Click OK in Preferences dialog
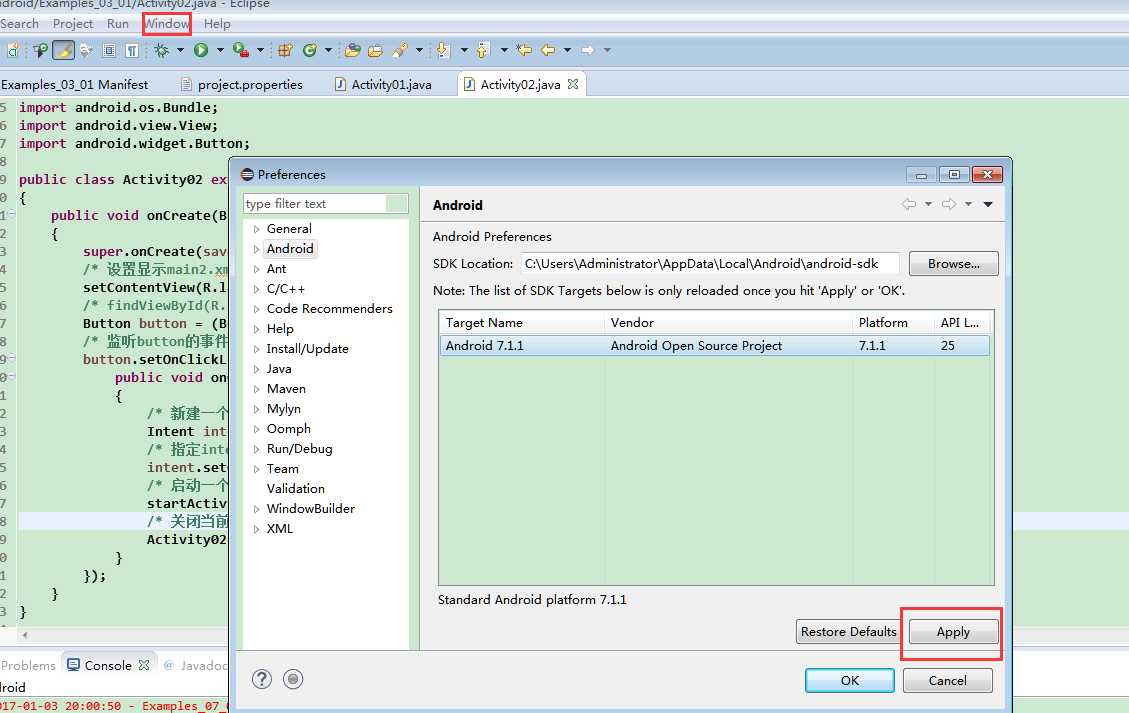 coord(850,681)
